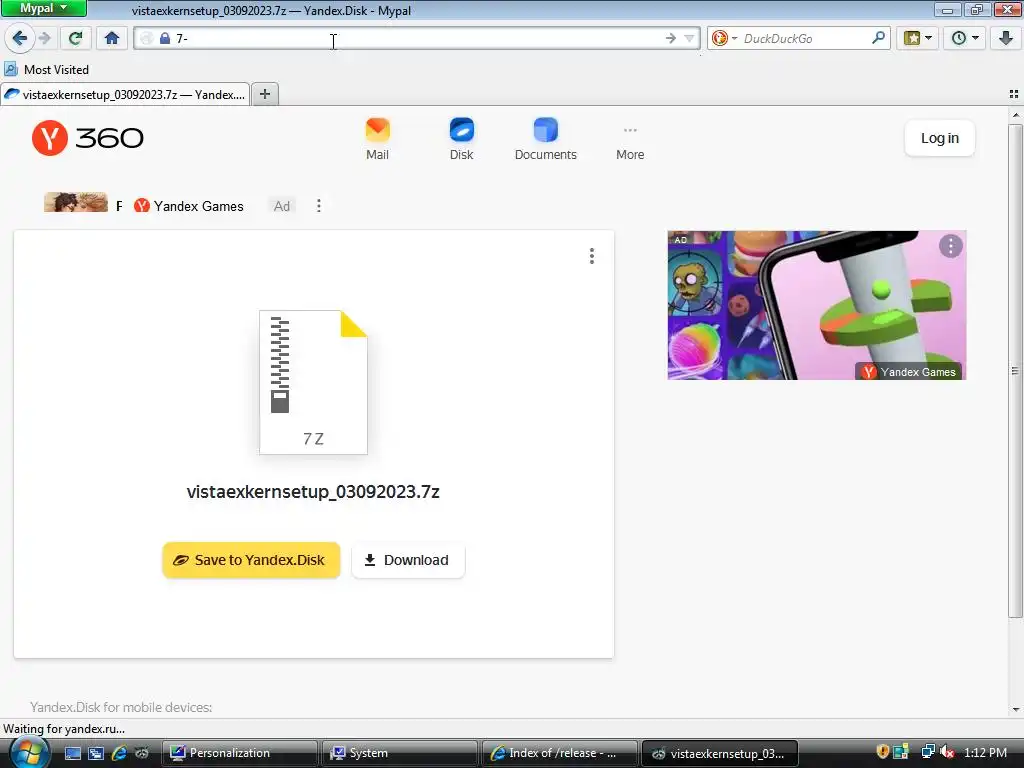The width and height of the screenshot is (1024, 768).
Task: Click Yandex.Disk for mobile devices text
Action: 121,707
